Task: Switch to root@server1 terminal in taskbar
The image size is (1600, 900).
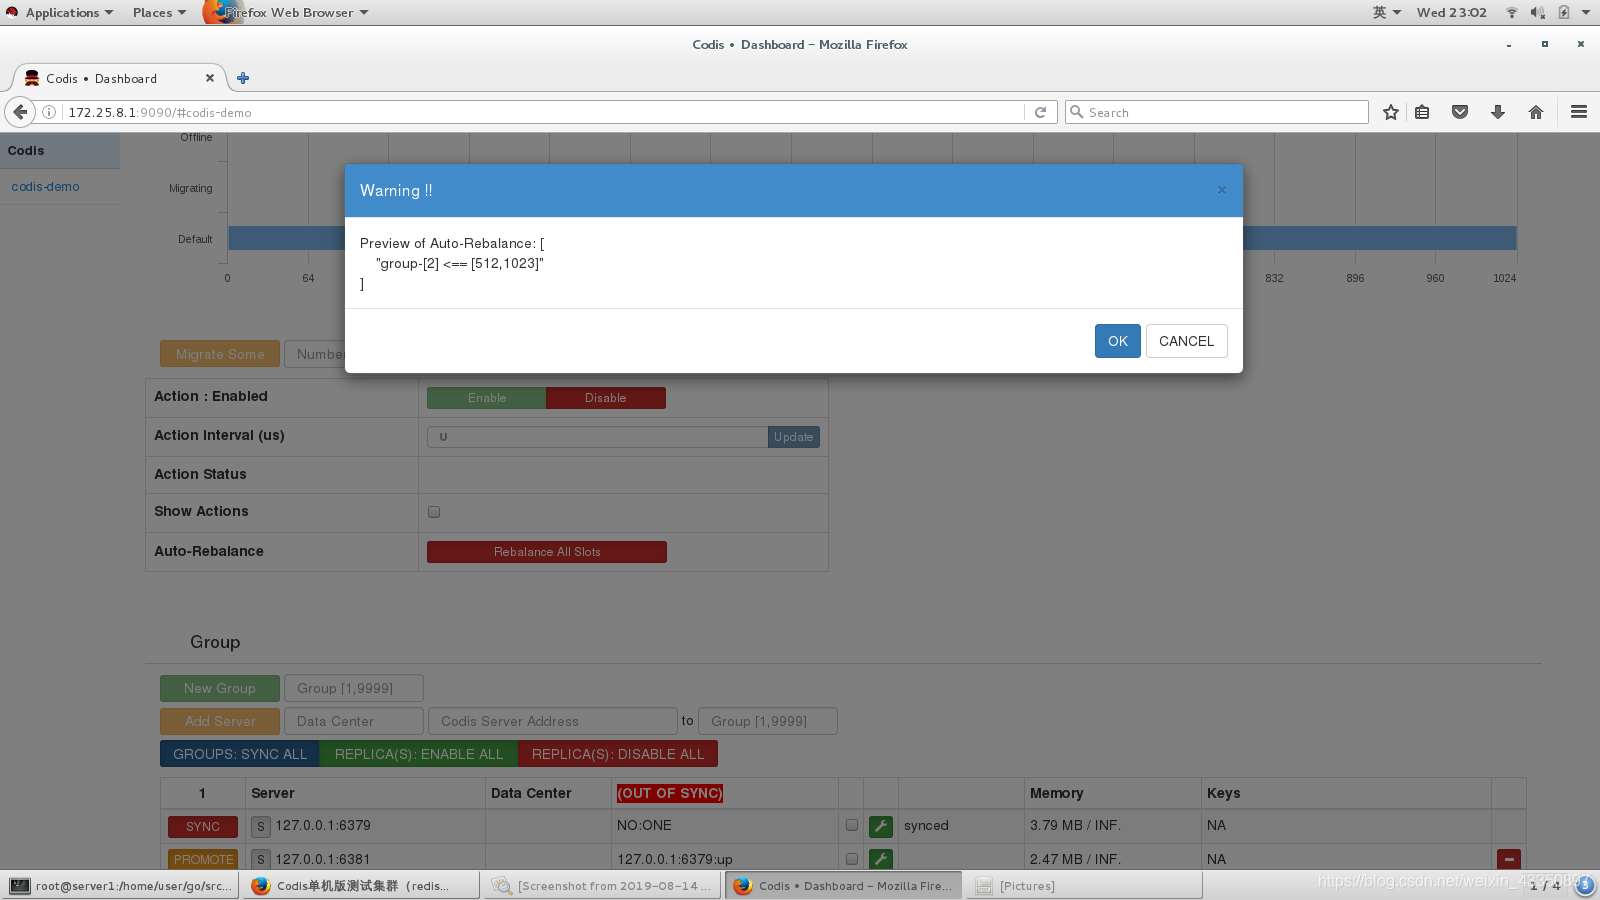Action: [121, 886]
